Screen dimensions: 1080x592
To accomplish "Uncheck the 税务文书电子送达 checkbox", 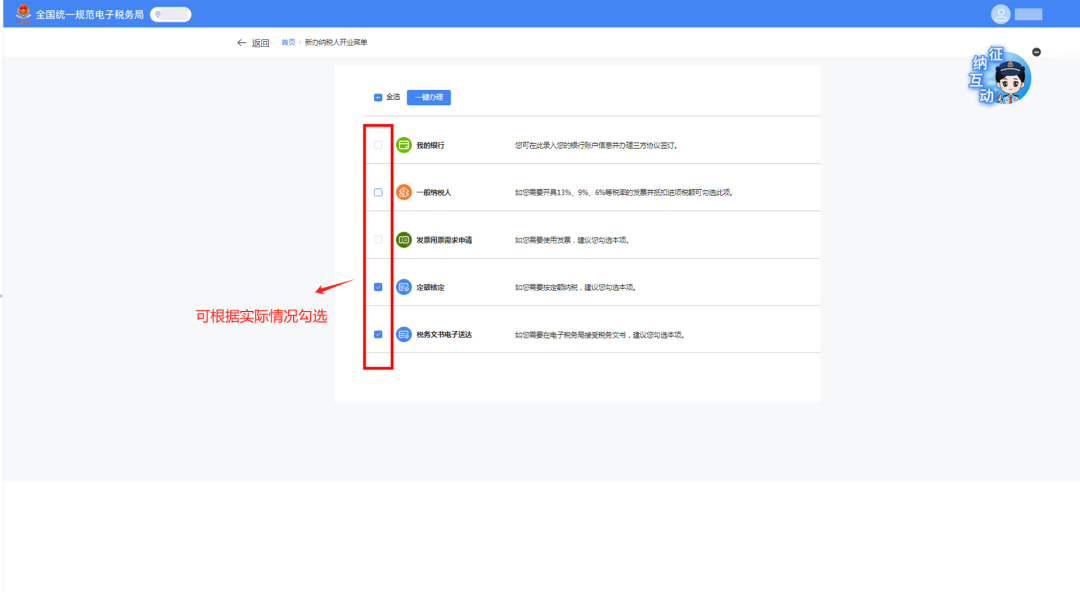I will (378, 334).
